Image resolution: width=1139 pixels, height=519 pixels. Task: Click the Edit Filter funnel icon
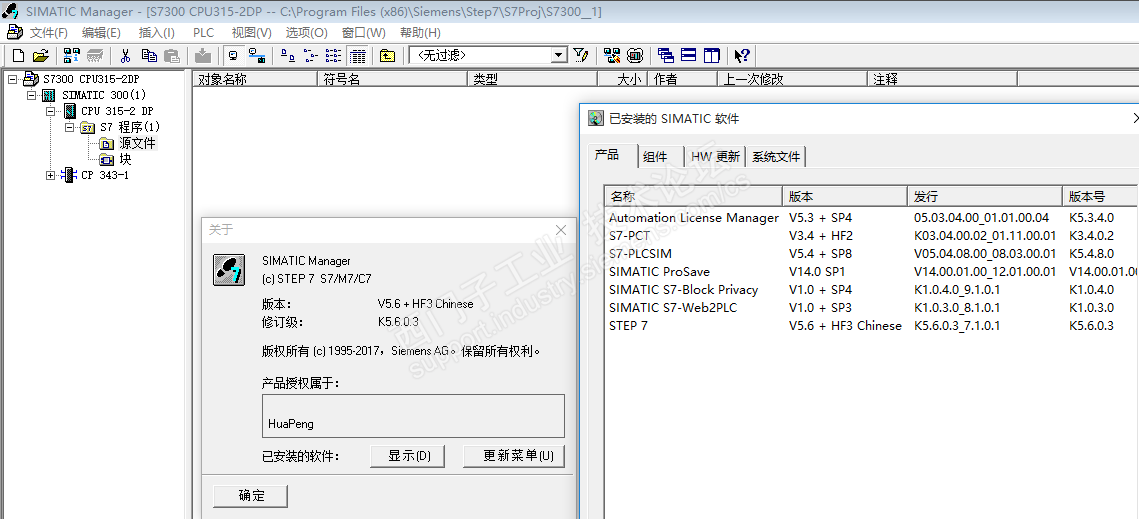580,55
